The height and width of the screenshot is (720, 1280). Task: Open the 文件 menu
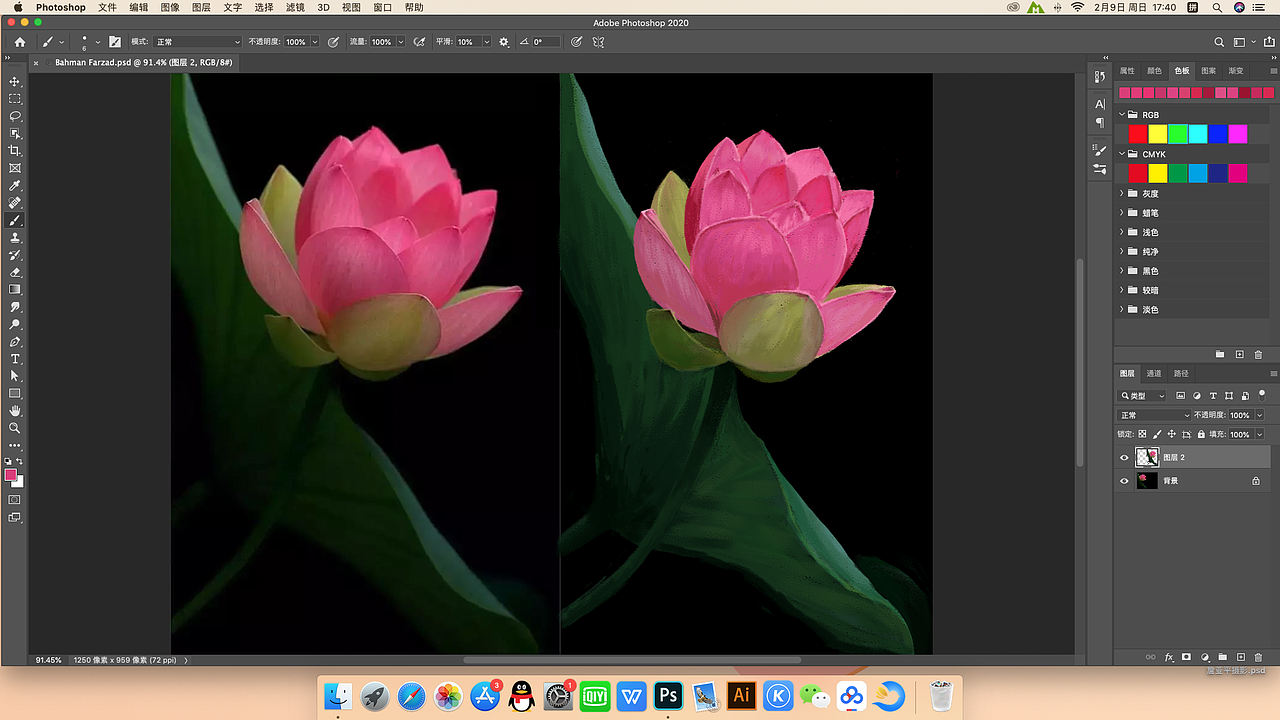108,7
